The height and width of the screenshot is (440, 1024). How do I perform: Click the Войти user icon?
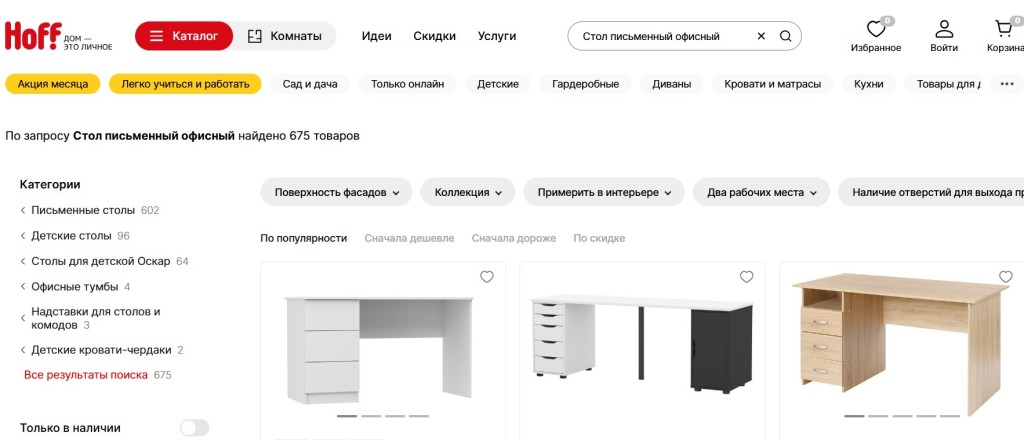click(944, 35)
